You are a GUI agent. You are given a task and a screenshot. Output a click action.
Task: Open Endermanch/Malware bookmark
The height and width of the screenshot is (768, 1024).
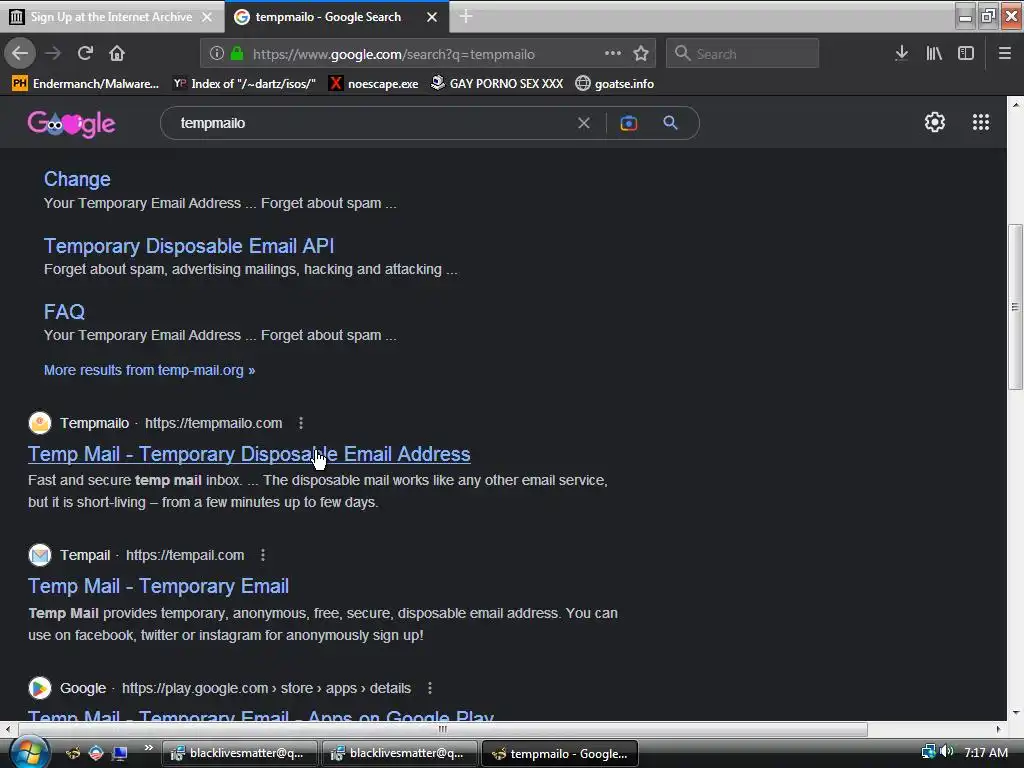pyautogui.click(x=86, y=84)
